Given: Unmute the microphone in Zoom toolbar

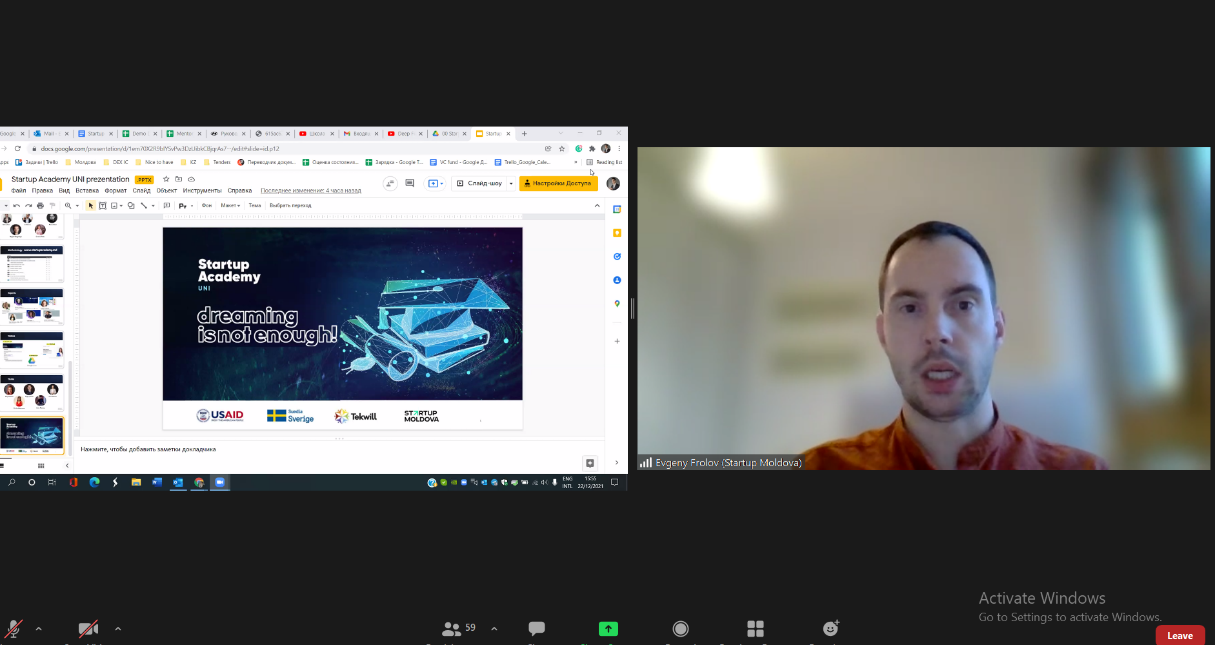Looking at the screenshot, I should pyautogui.click(x=14, y=629).
